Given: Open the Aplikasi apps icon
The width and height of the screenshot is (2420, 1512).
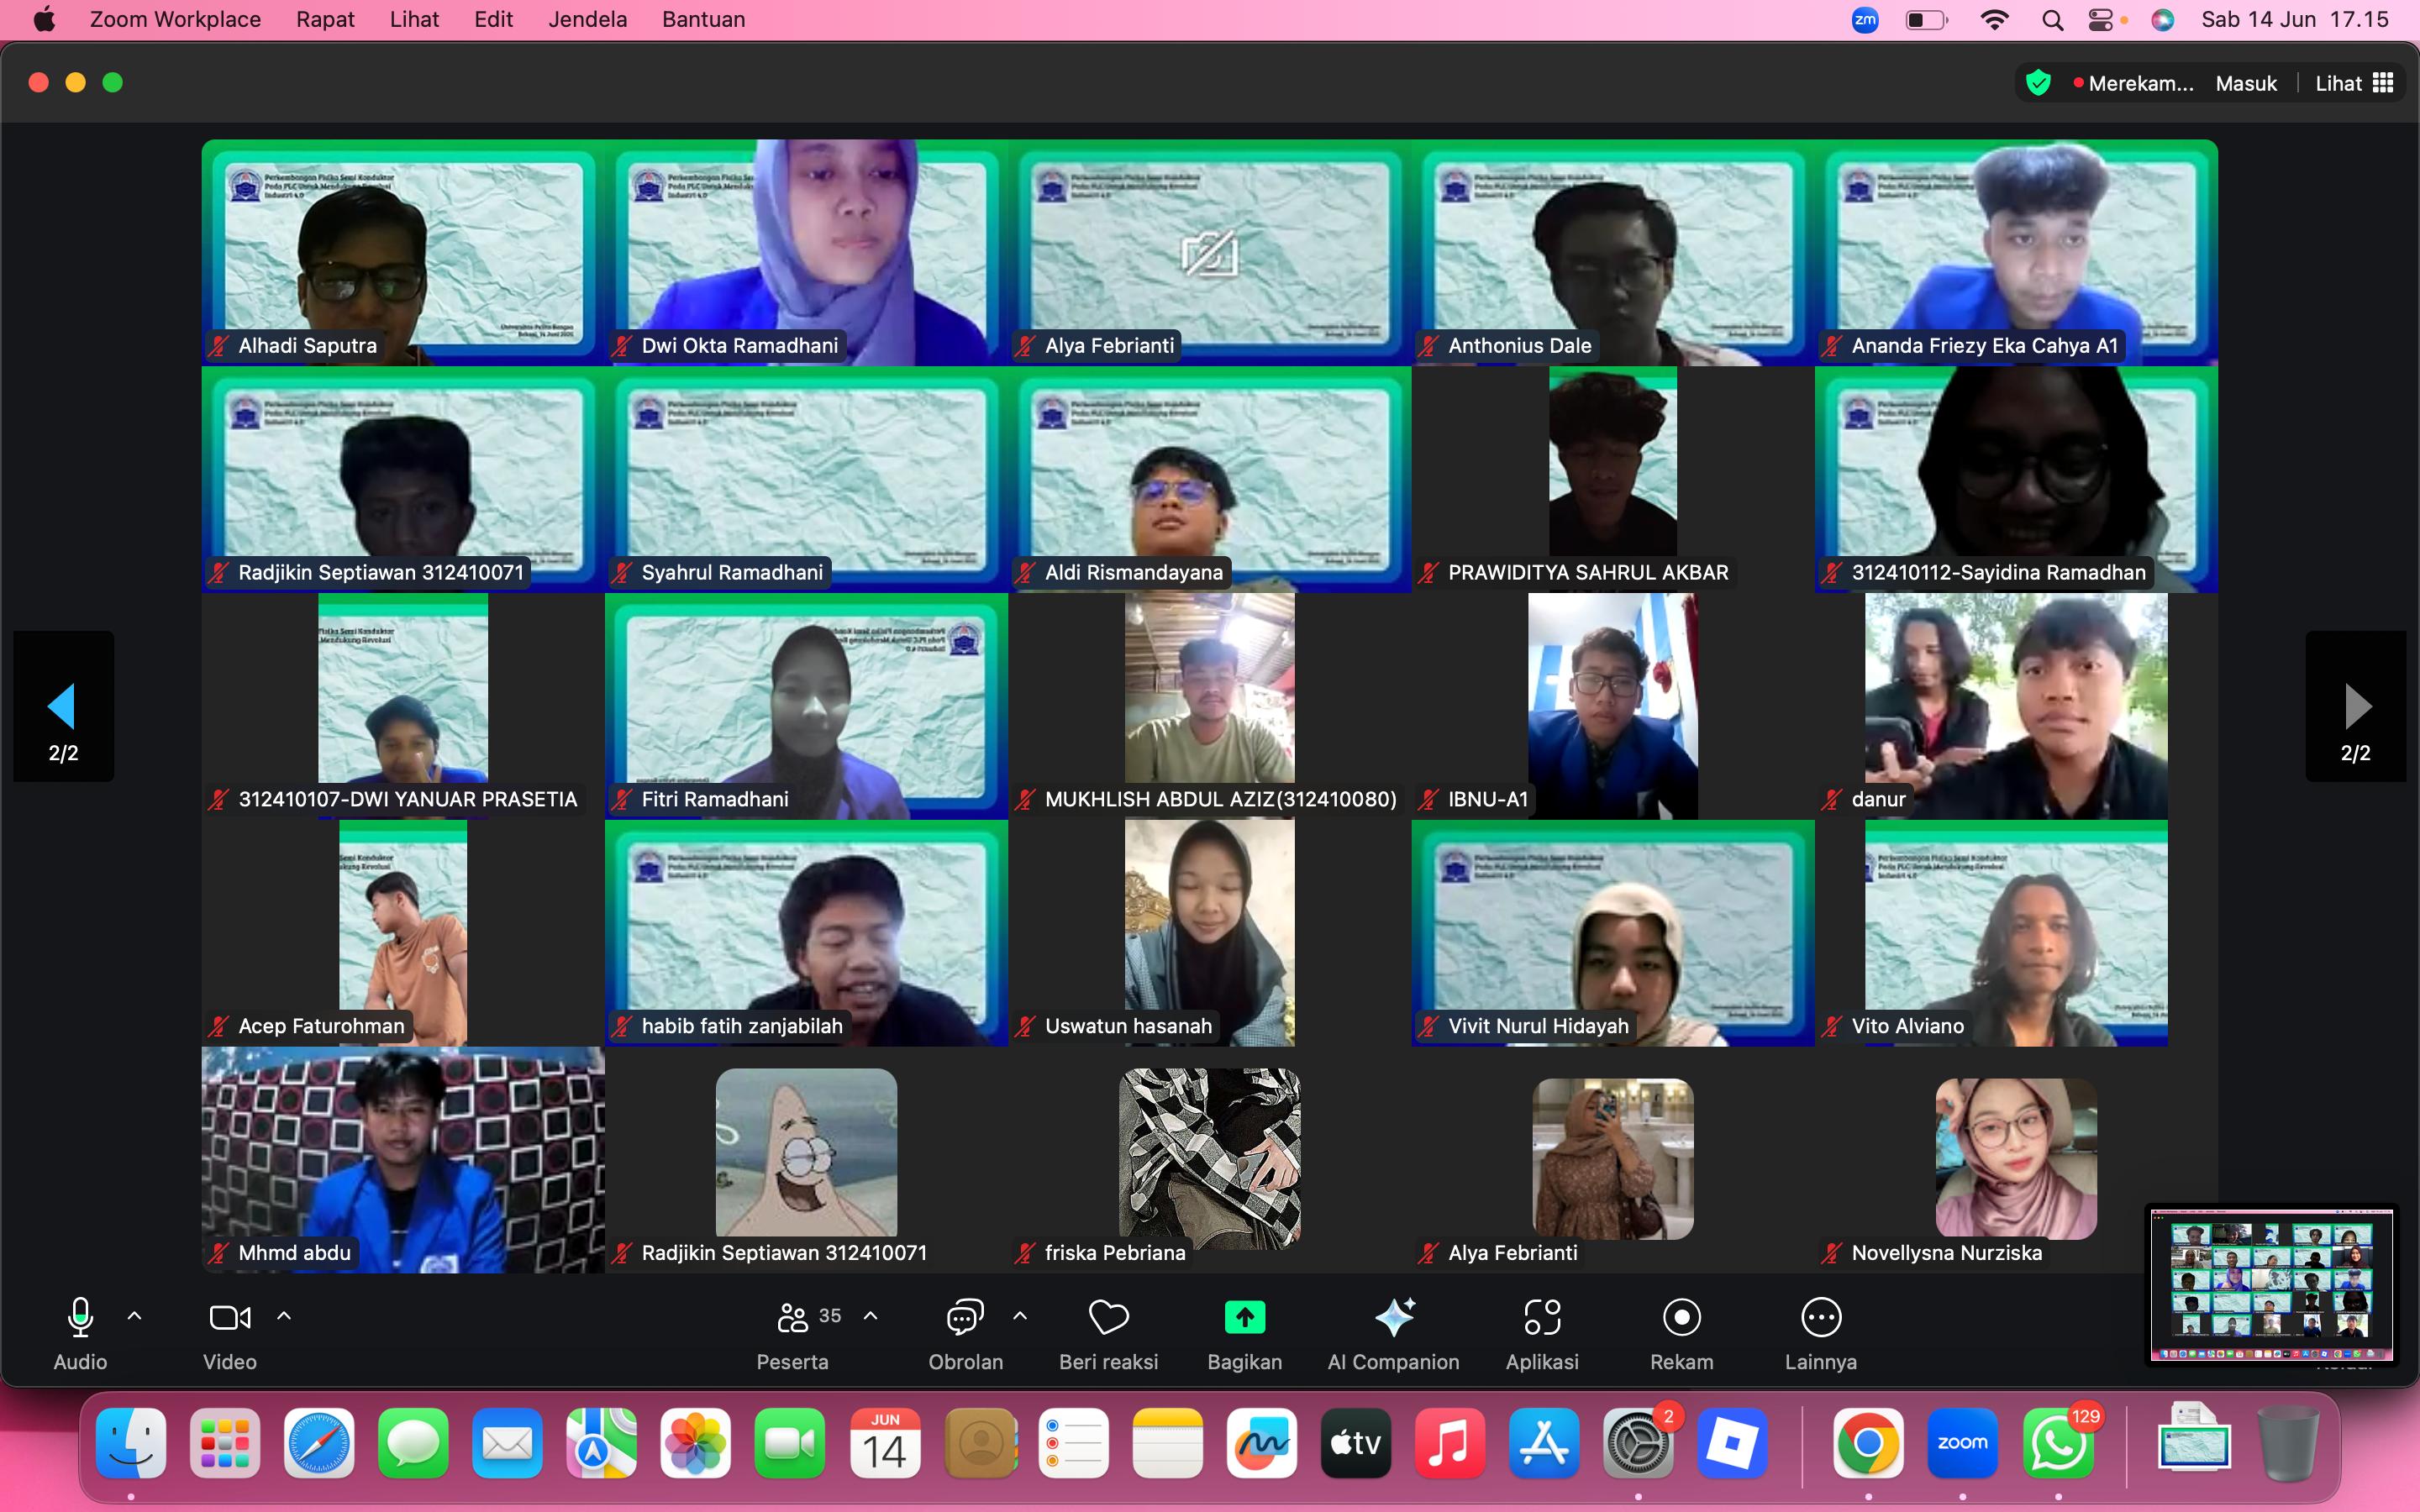Looking at the screenshot, I should click(1542, 1319).
